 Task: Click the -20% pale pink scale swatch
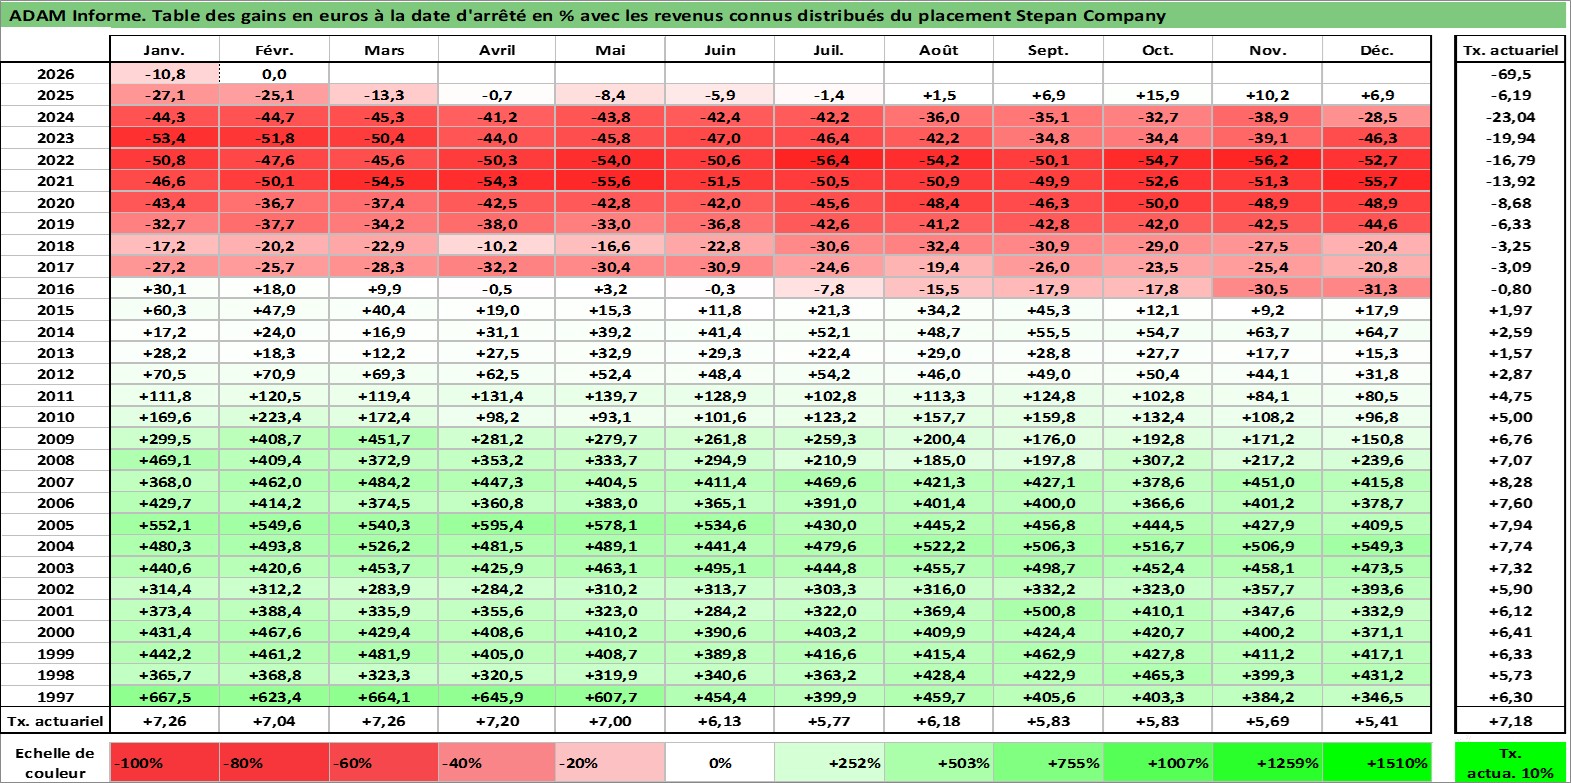[610, 763]
